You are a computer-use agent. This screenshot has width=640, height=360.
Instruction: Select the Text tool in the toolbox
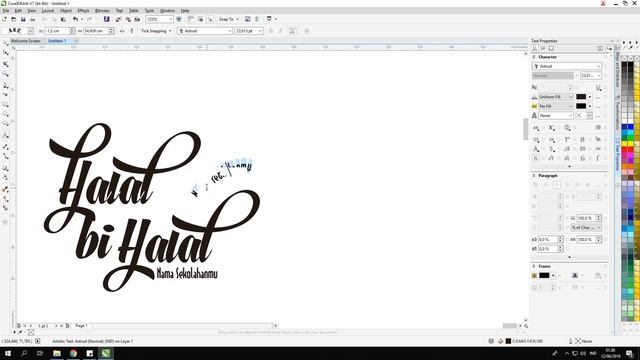[5, 135]
